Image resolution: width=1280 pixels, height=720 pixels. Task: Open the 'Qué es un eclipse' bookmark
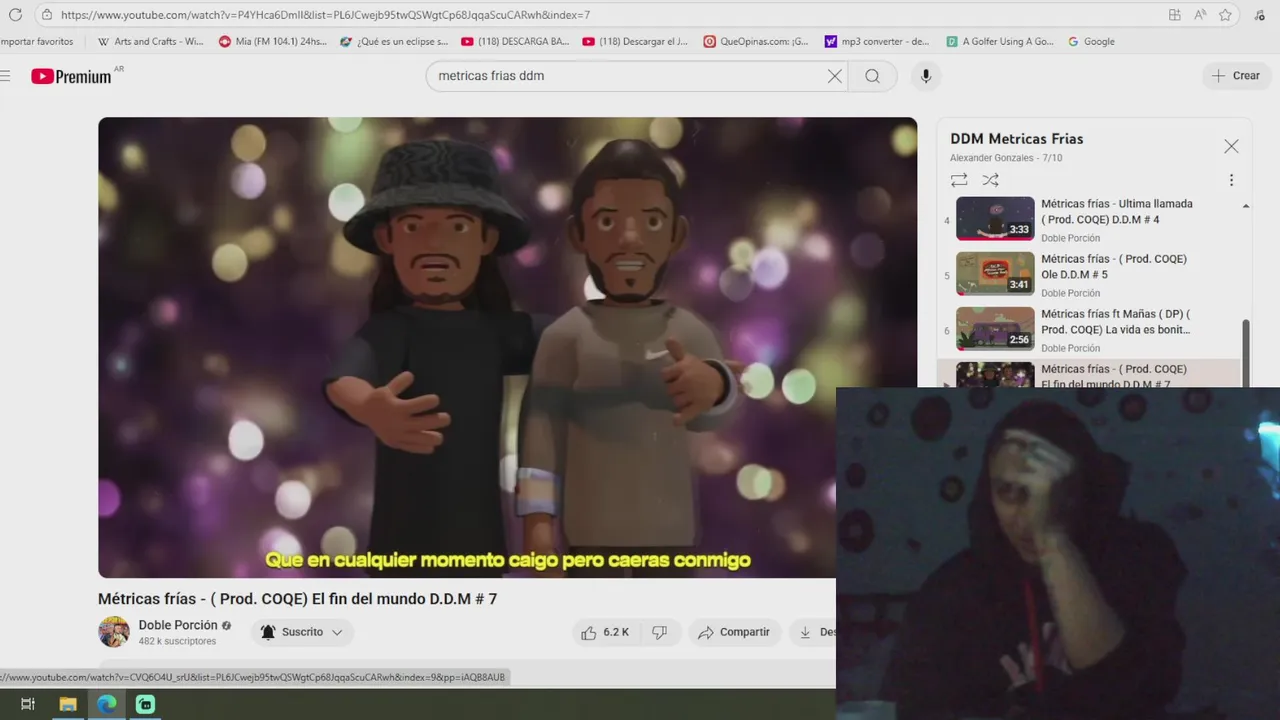click(x=394, y=42)
